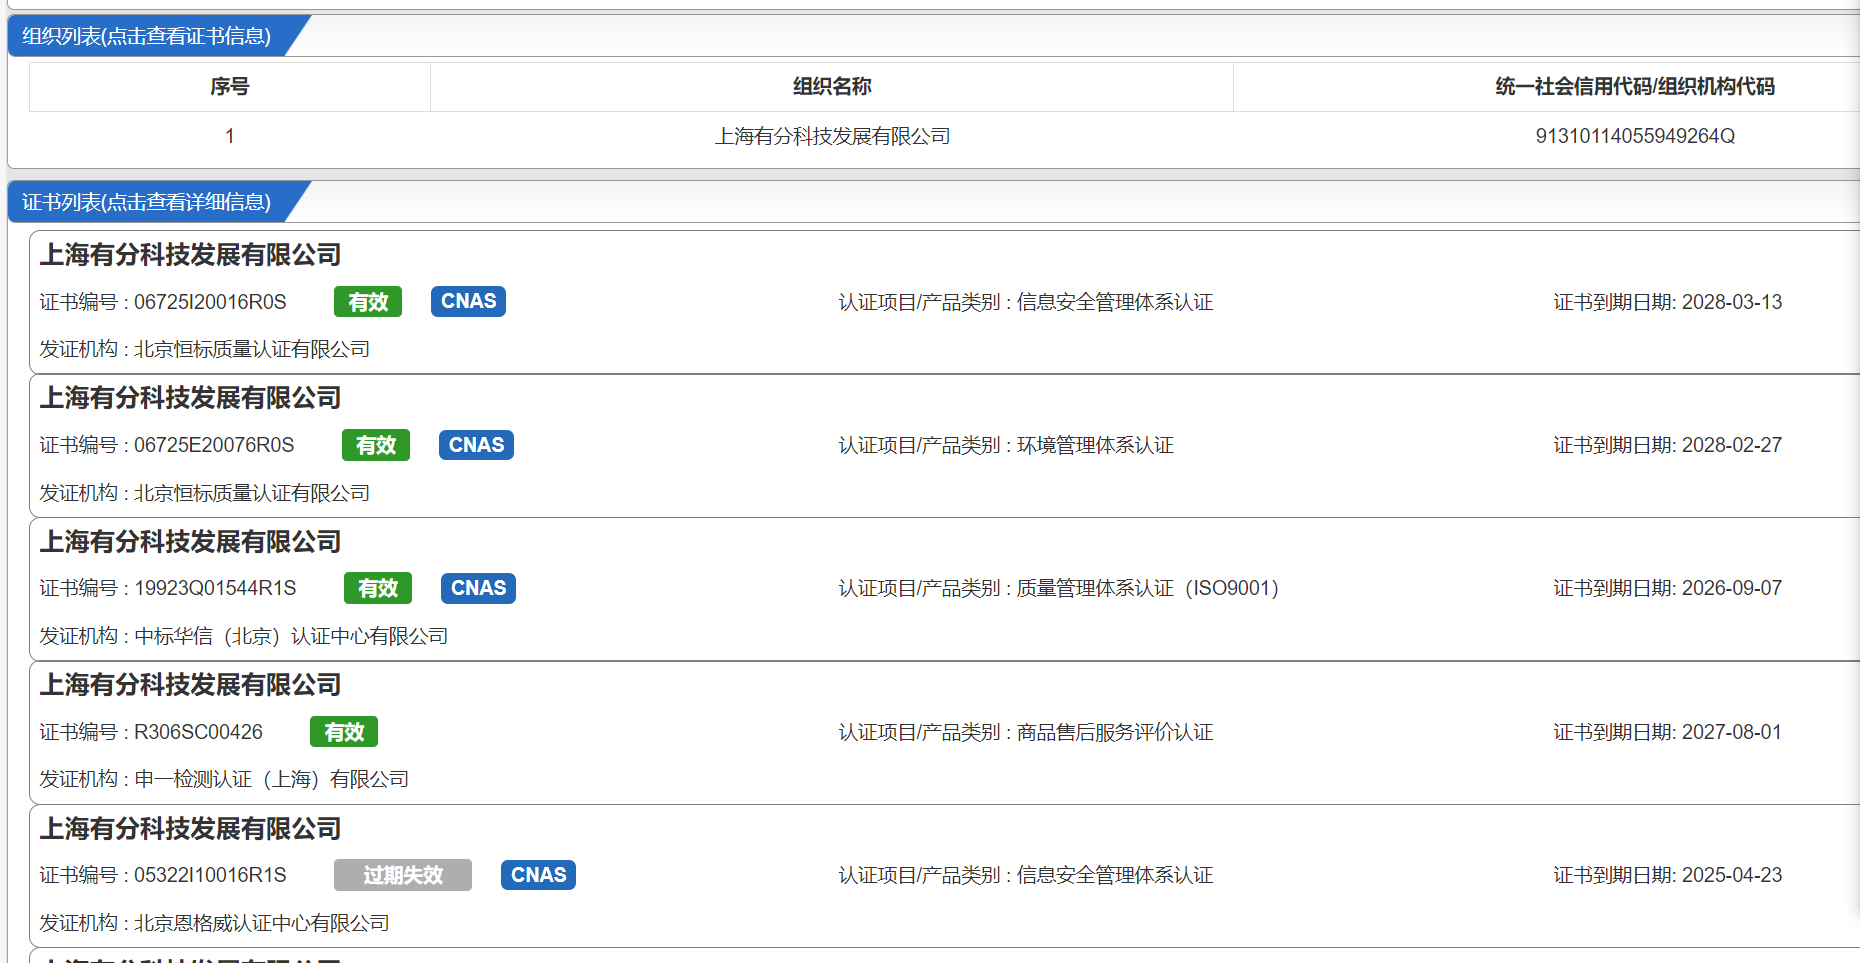This screenshot has width=1860, height=963.
Task: Click credit code 91310114055949264Q
Action: tap(1635, 136)
